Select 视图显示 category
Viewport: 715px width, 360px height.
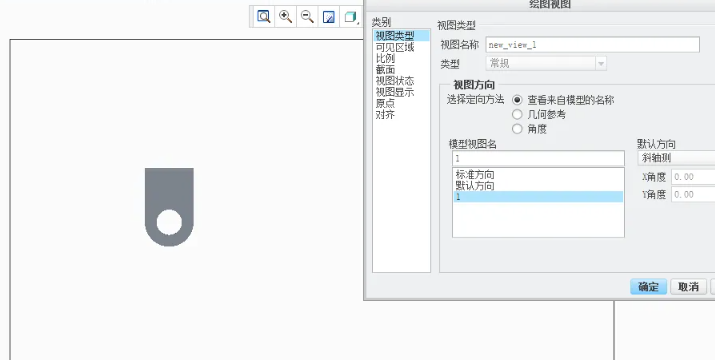pyautogui.click(x=395, y=92)
